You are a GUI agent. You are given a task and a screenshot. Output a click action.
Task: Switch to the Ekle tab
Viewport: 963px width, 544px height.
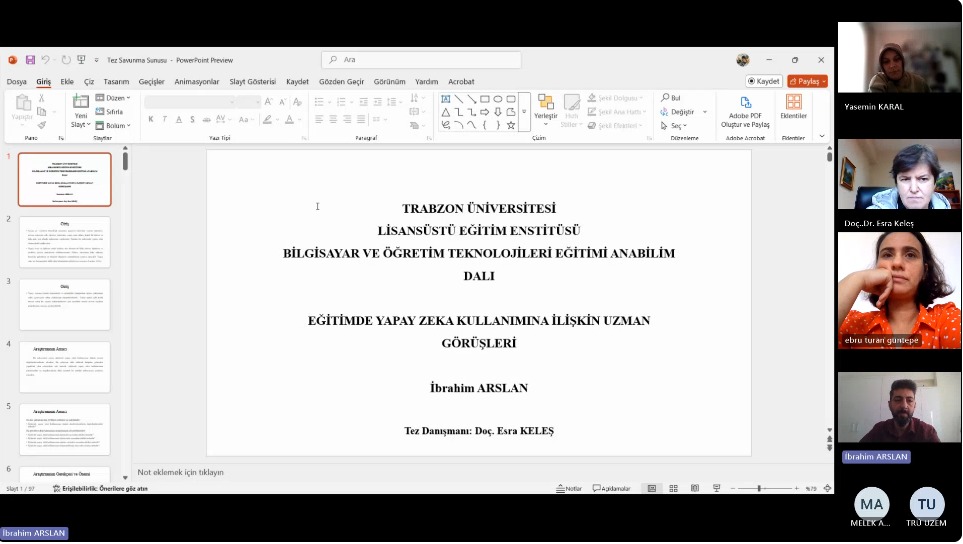[x=67, y=82]
